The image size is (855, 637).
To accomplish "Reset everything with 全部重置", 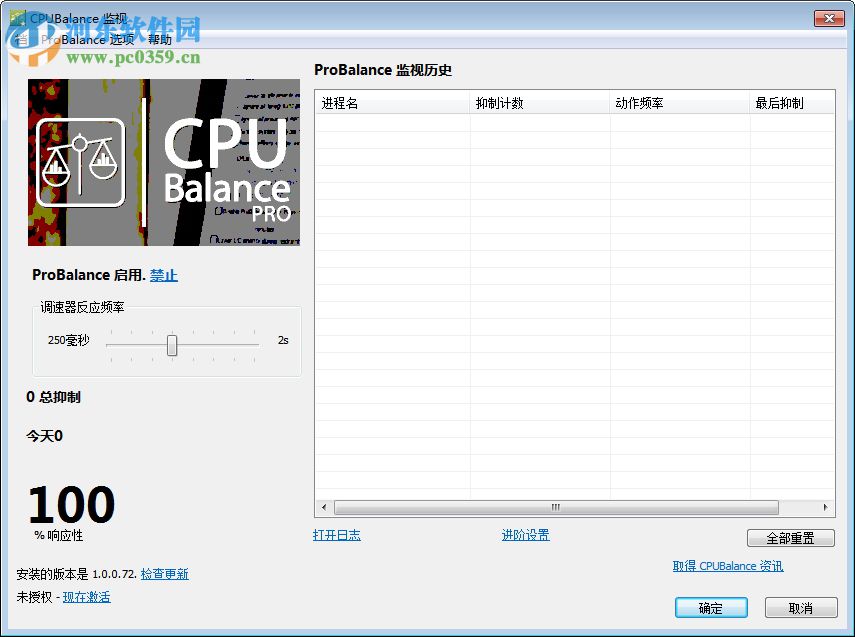I will pos(790,537).
